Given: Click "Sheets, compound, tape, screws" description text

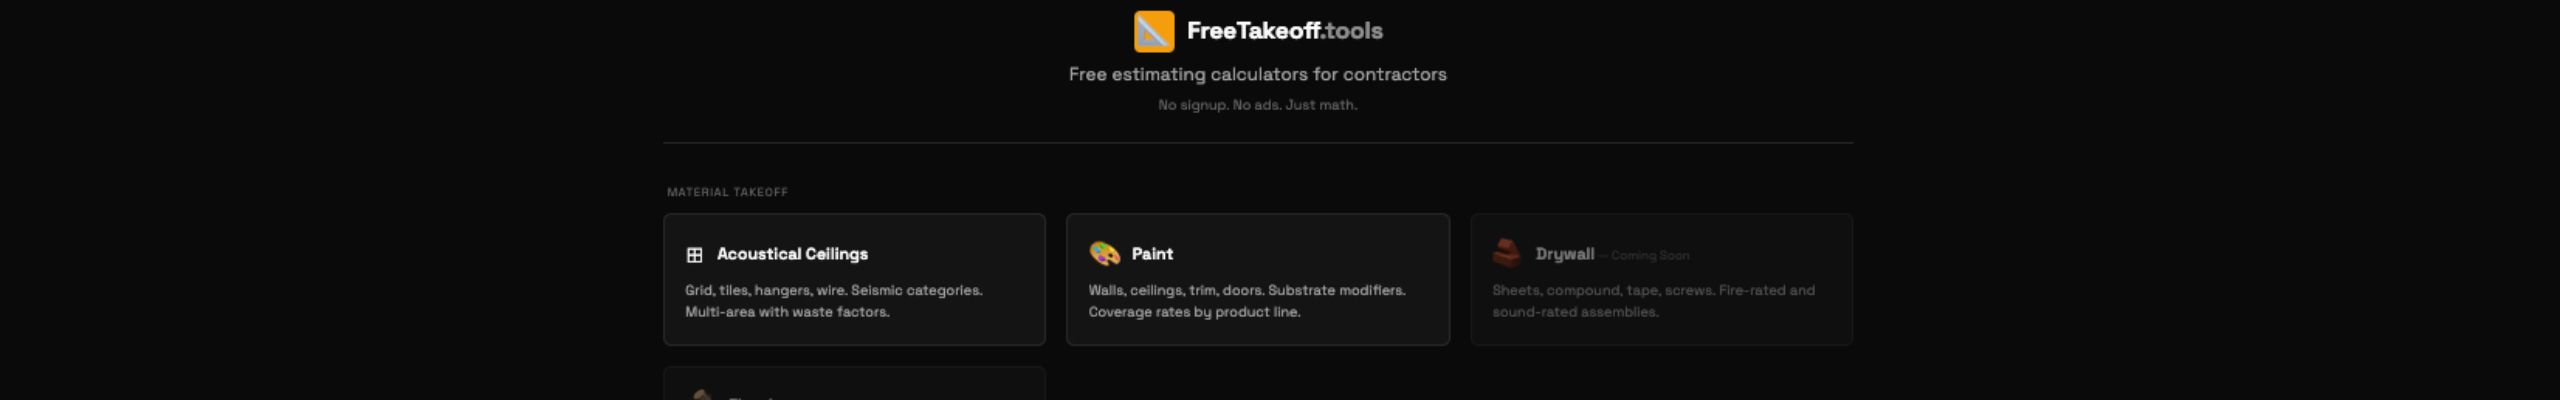Looking at the screenshot, I should click(1653, 290).
